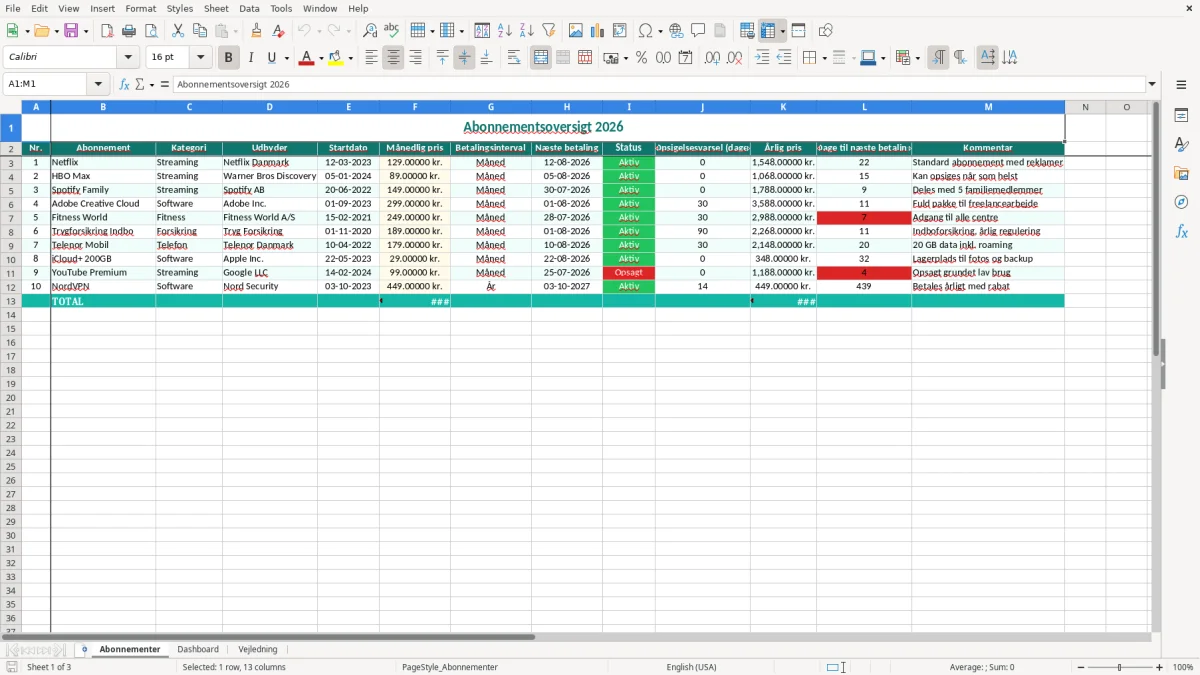This screenshot has height=675, width=1200.
Task: Toggle Freeze Rows and Columns
Action: (769, 31)
